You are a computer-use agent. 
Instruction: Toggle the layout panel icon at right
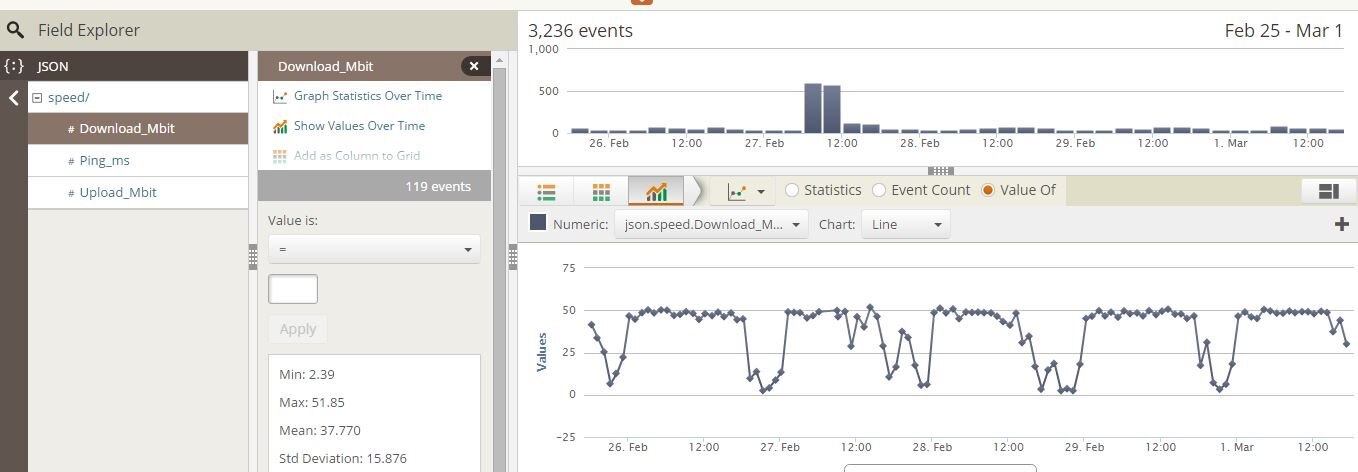click(x=1328, y=190)
